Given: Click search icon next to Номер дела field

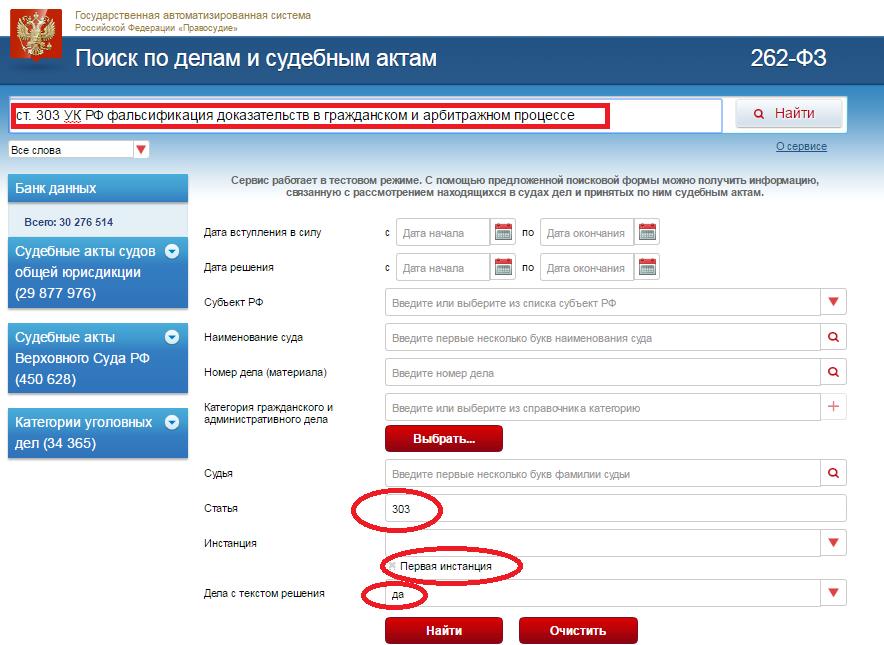Looking at the screenshot, I should click(833, 372).
